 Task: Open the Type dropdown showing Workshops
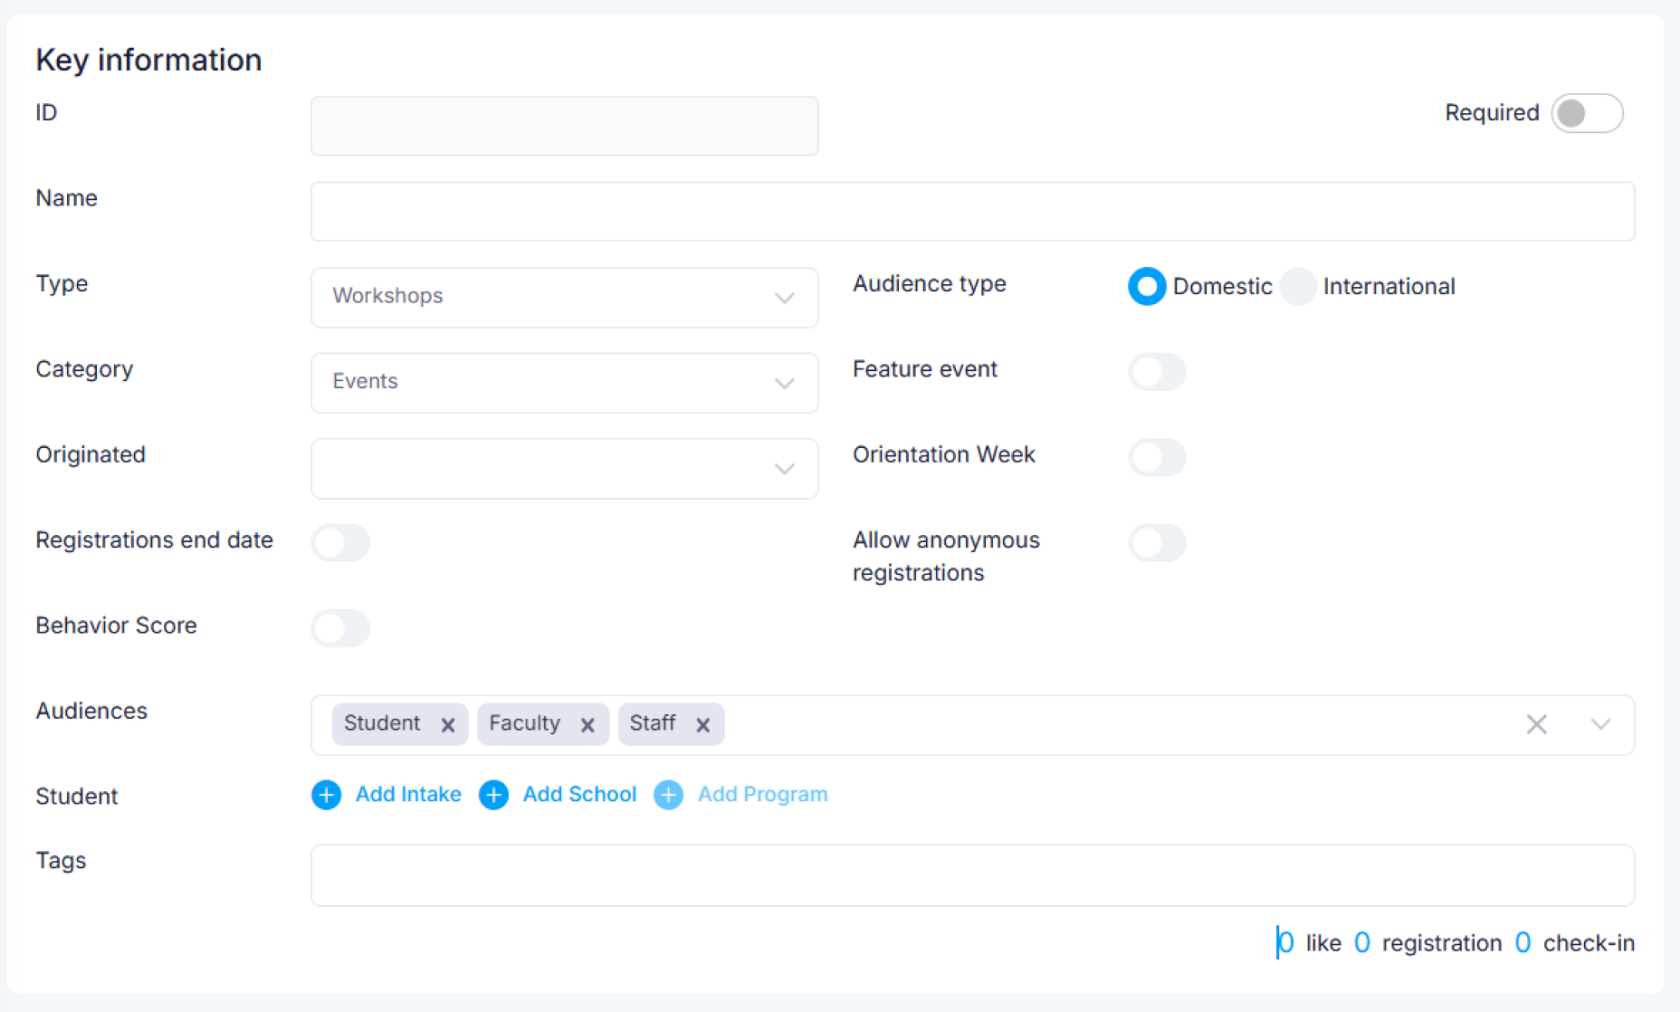[564, 297]
